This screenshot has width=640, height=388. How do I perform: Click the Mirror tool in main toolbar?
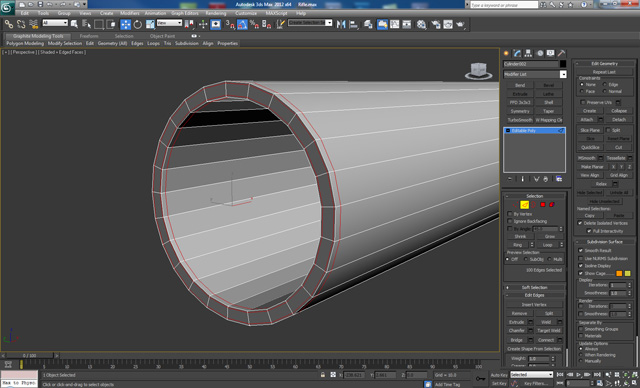click(x=341, y=24)
